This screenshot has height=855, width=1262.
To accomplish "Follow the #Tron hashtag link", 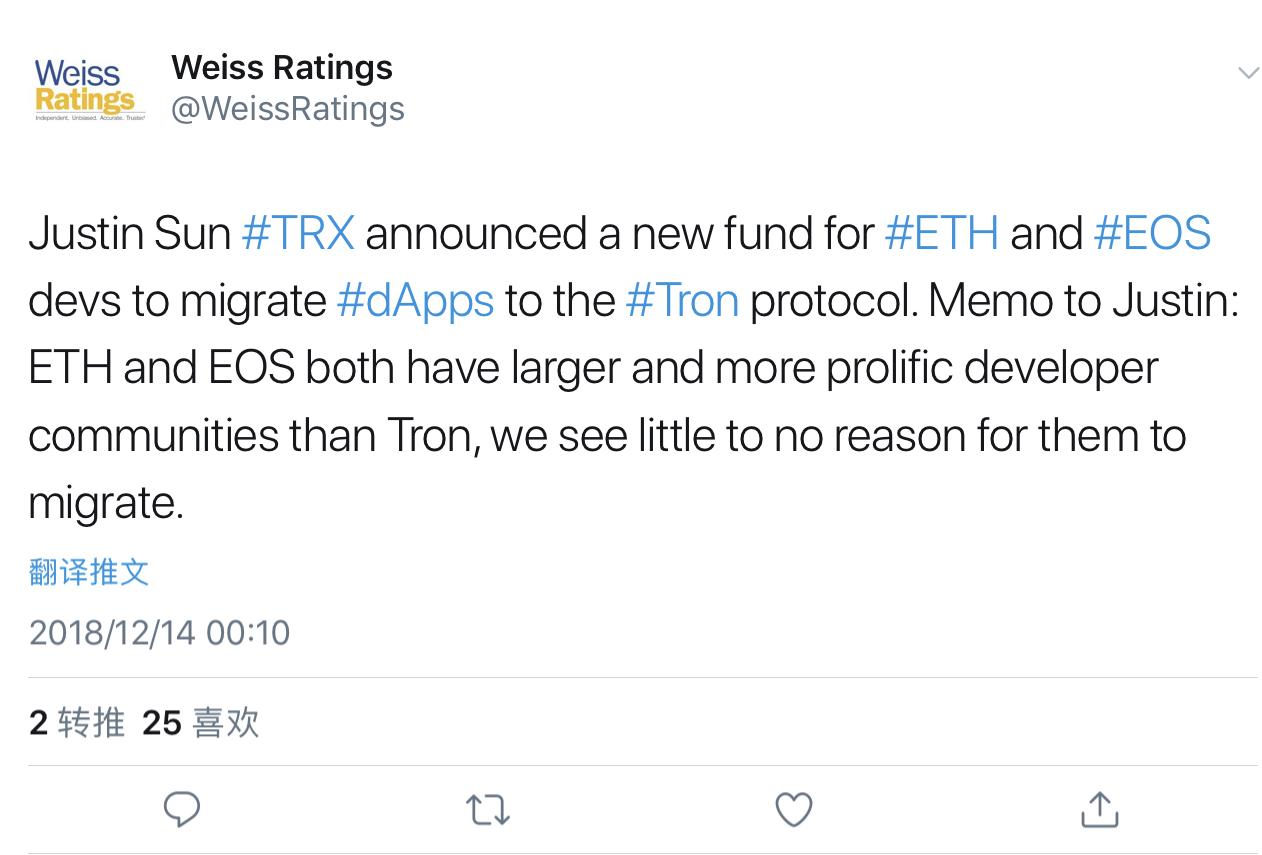I will [682, 300].
